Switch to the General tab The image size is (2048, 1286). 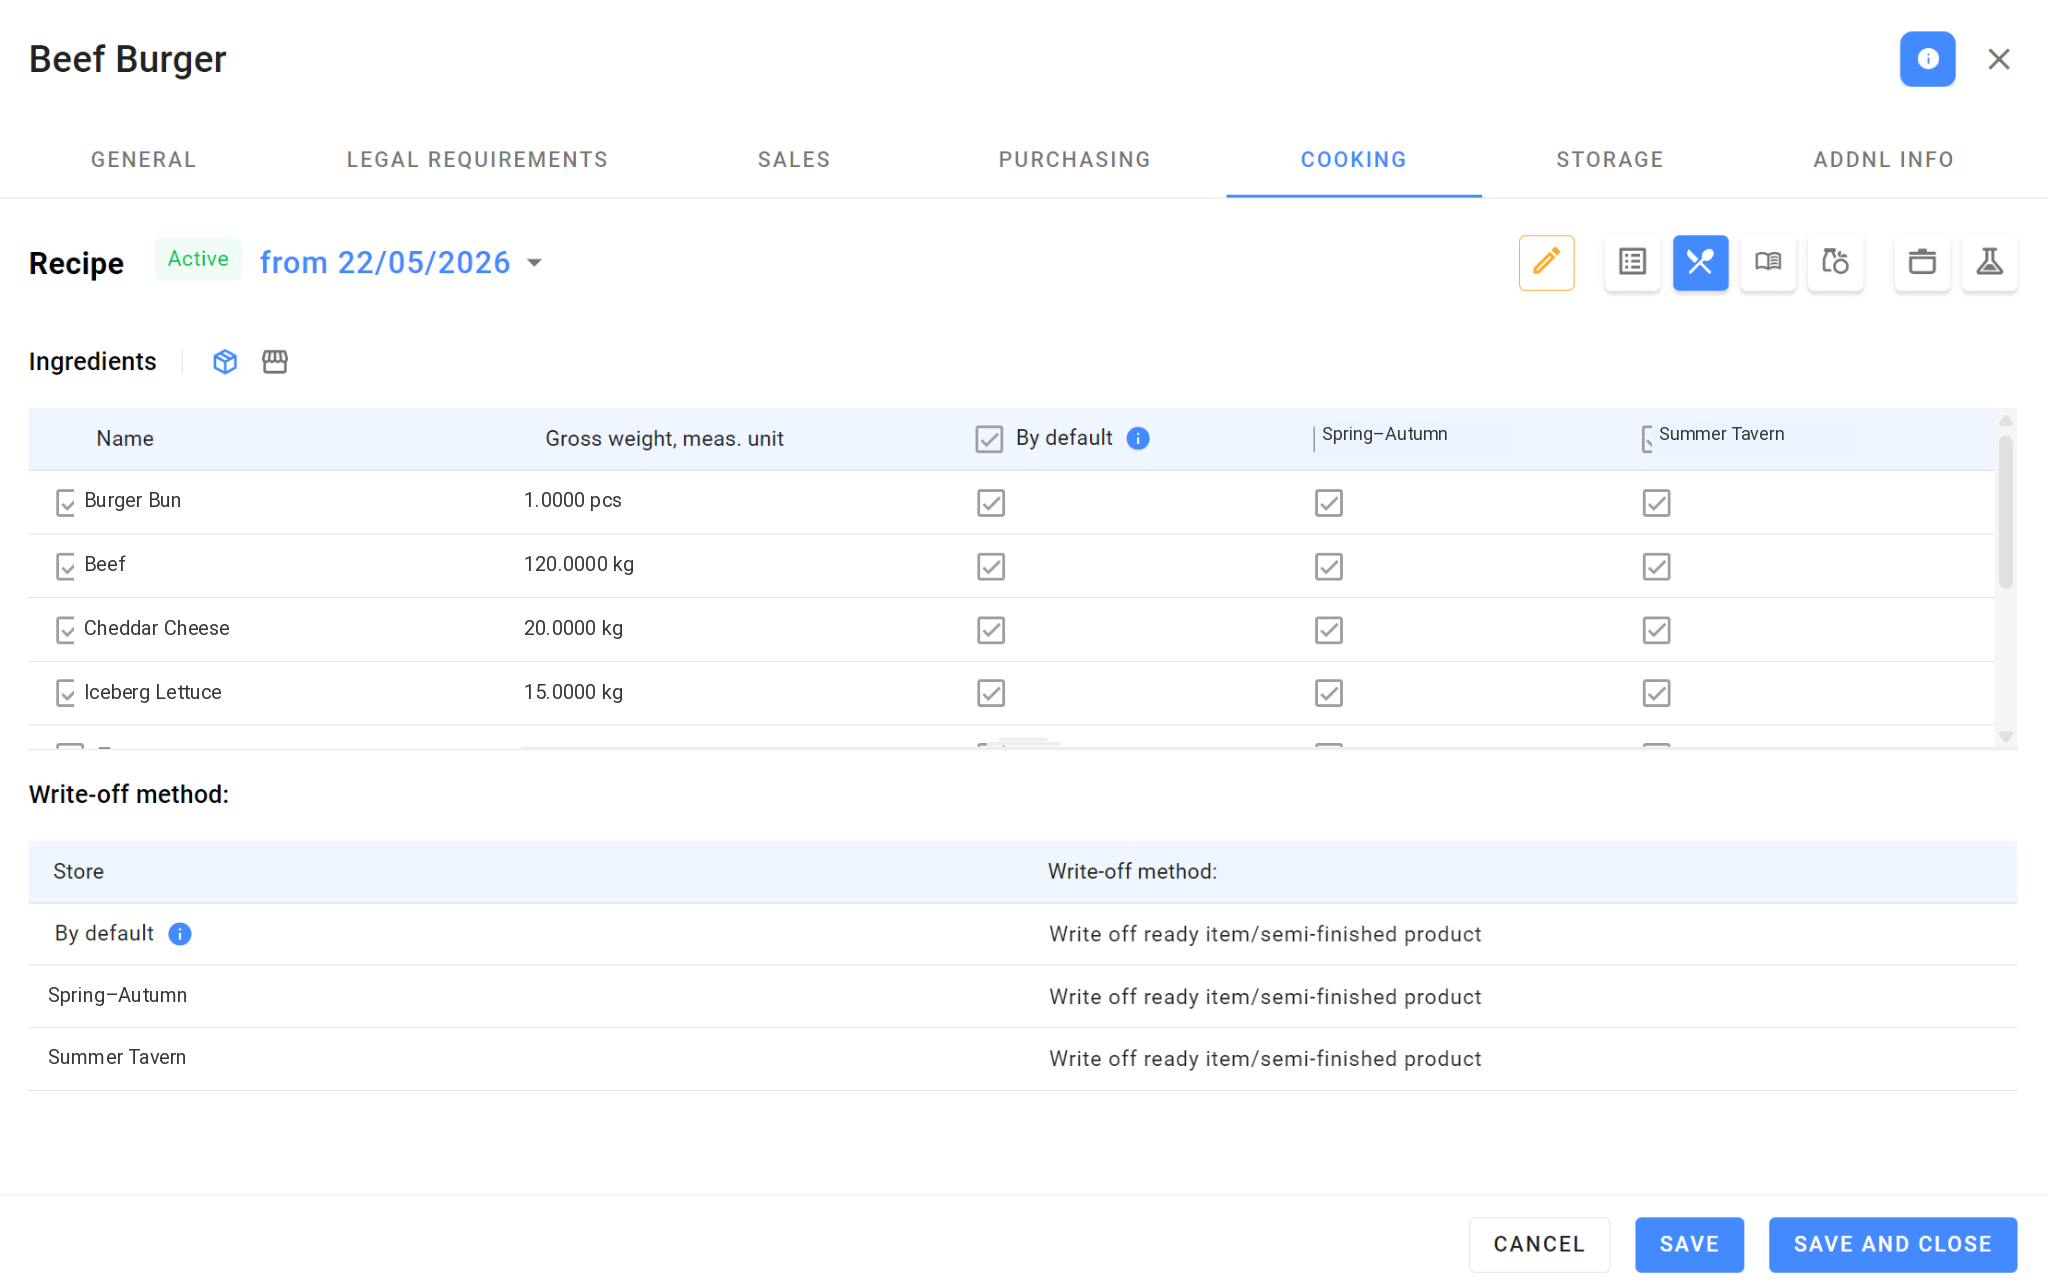(x=144, y=160)
